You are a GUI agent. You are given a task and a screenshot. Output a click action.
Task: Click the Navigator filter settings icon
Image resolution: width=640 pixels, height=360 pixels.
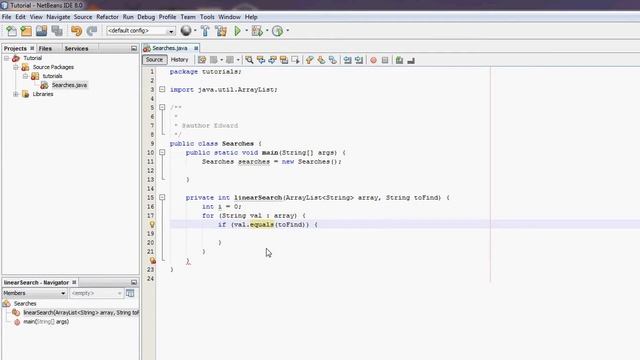[x=130, y=293]
